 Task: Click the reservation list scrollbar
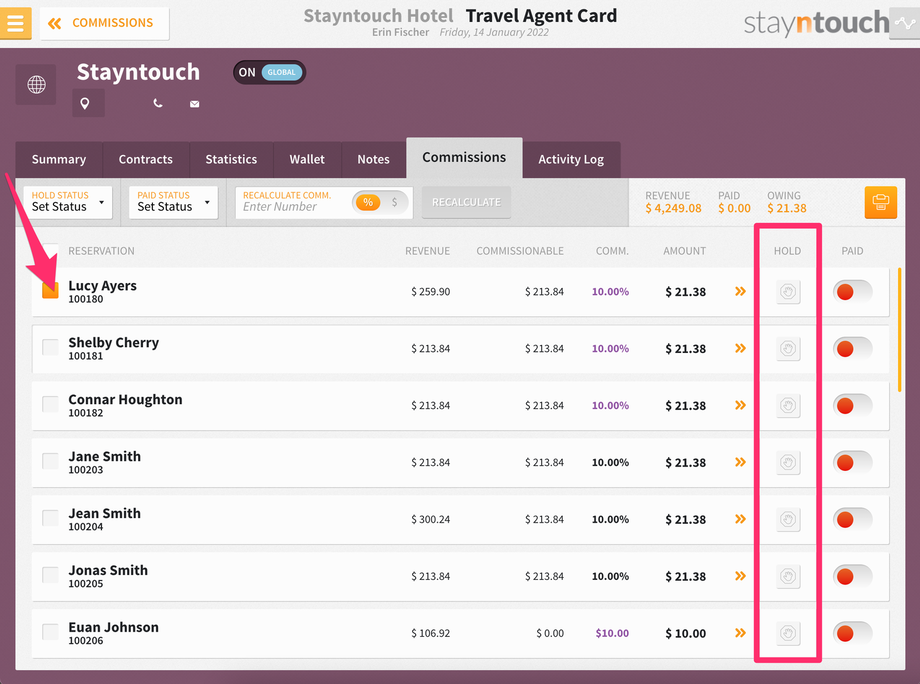click(x=899, y=330)
